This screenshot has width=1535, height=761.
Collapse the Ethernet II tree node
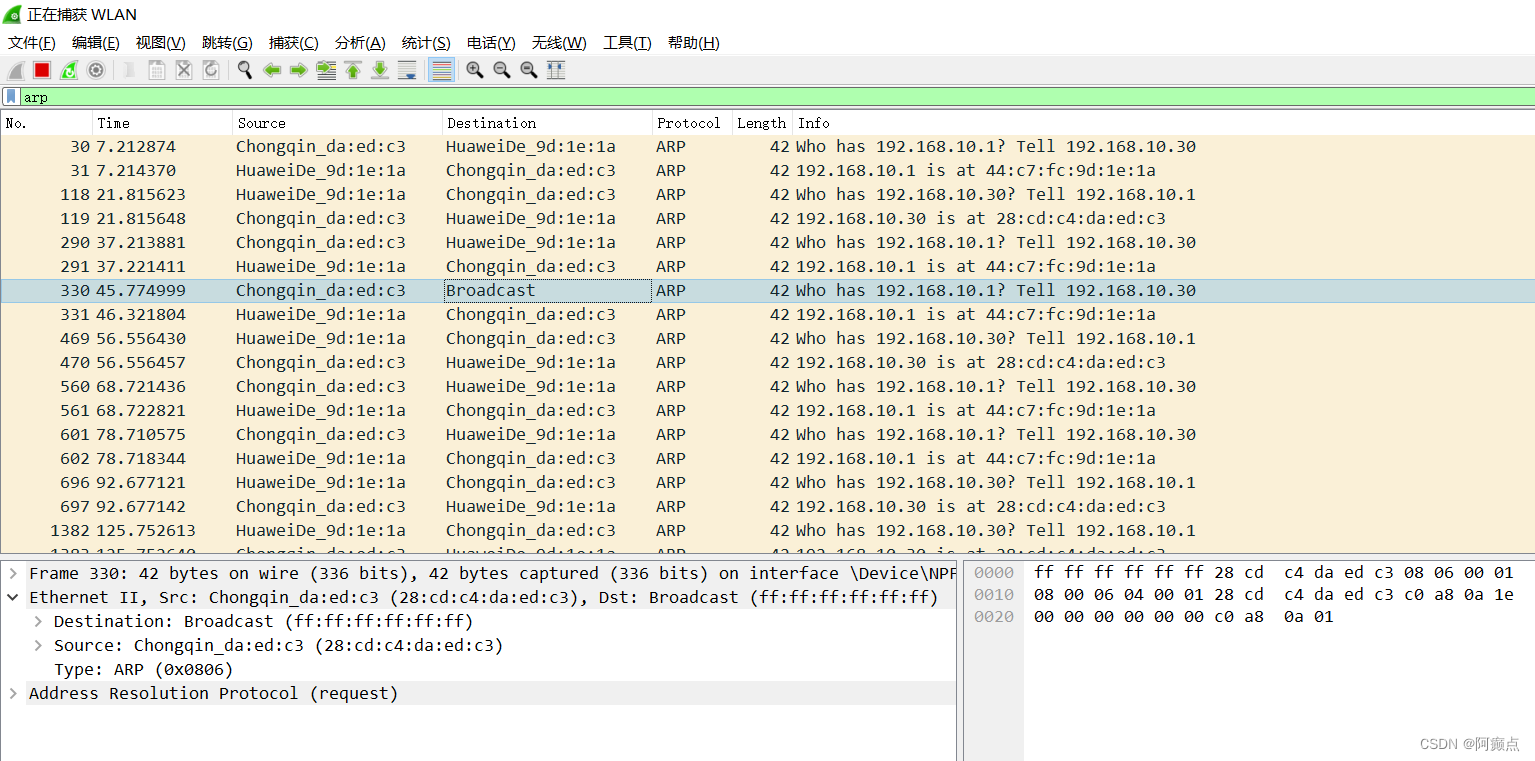click(x=13, y=597)
